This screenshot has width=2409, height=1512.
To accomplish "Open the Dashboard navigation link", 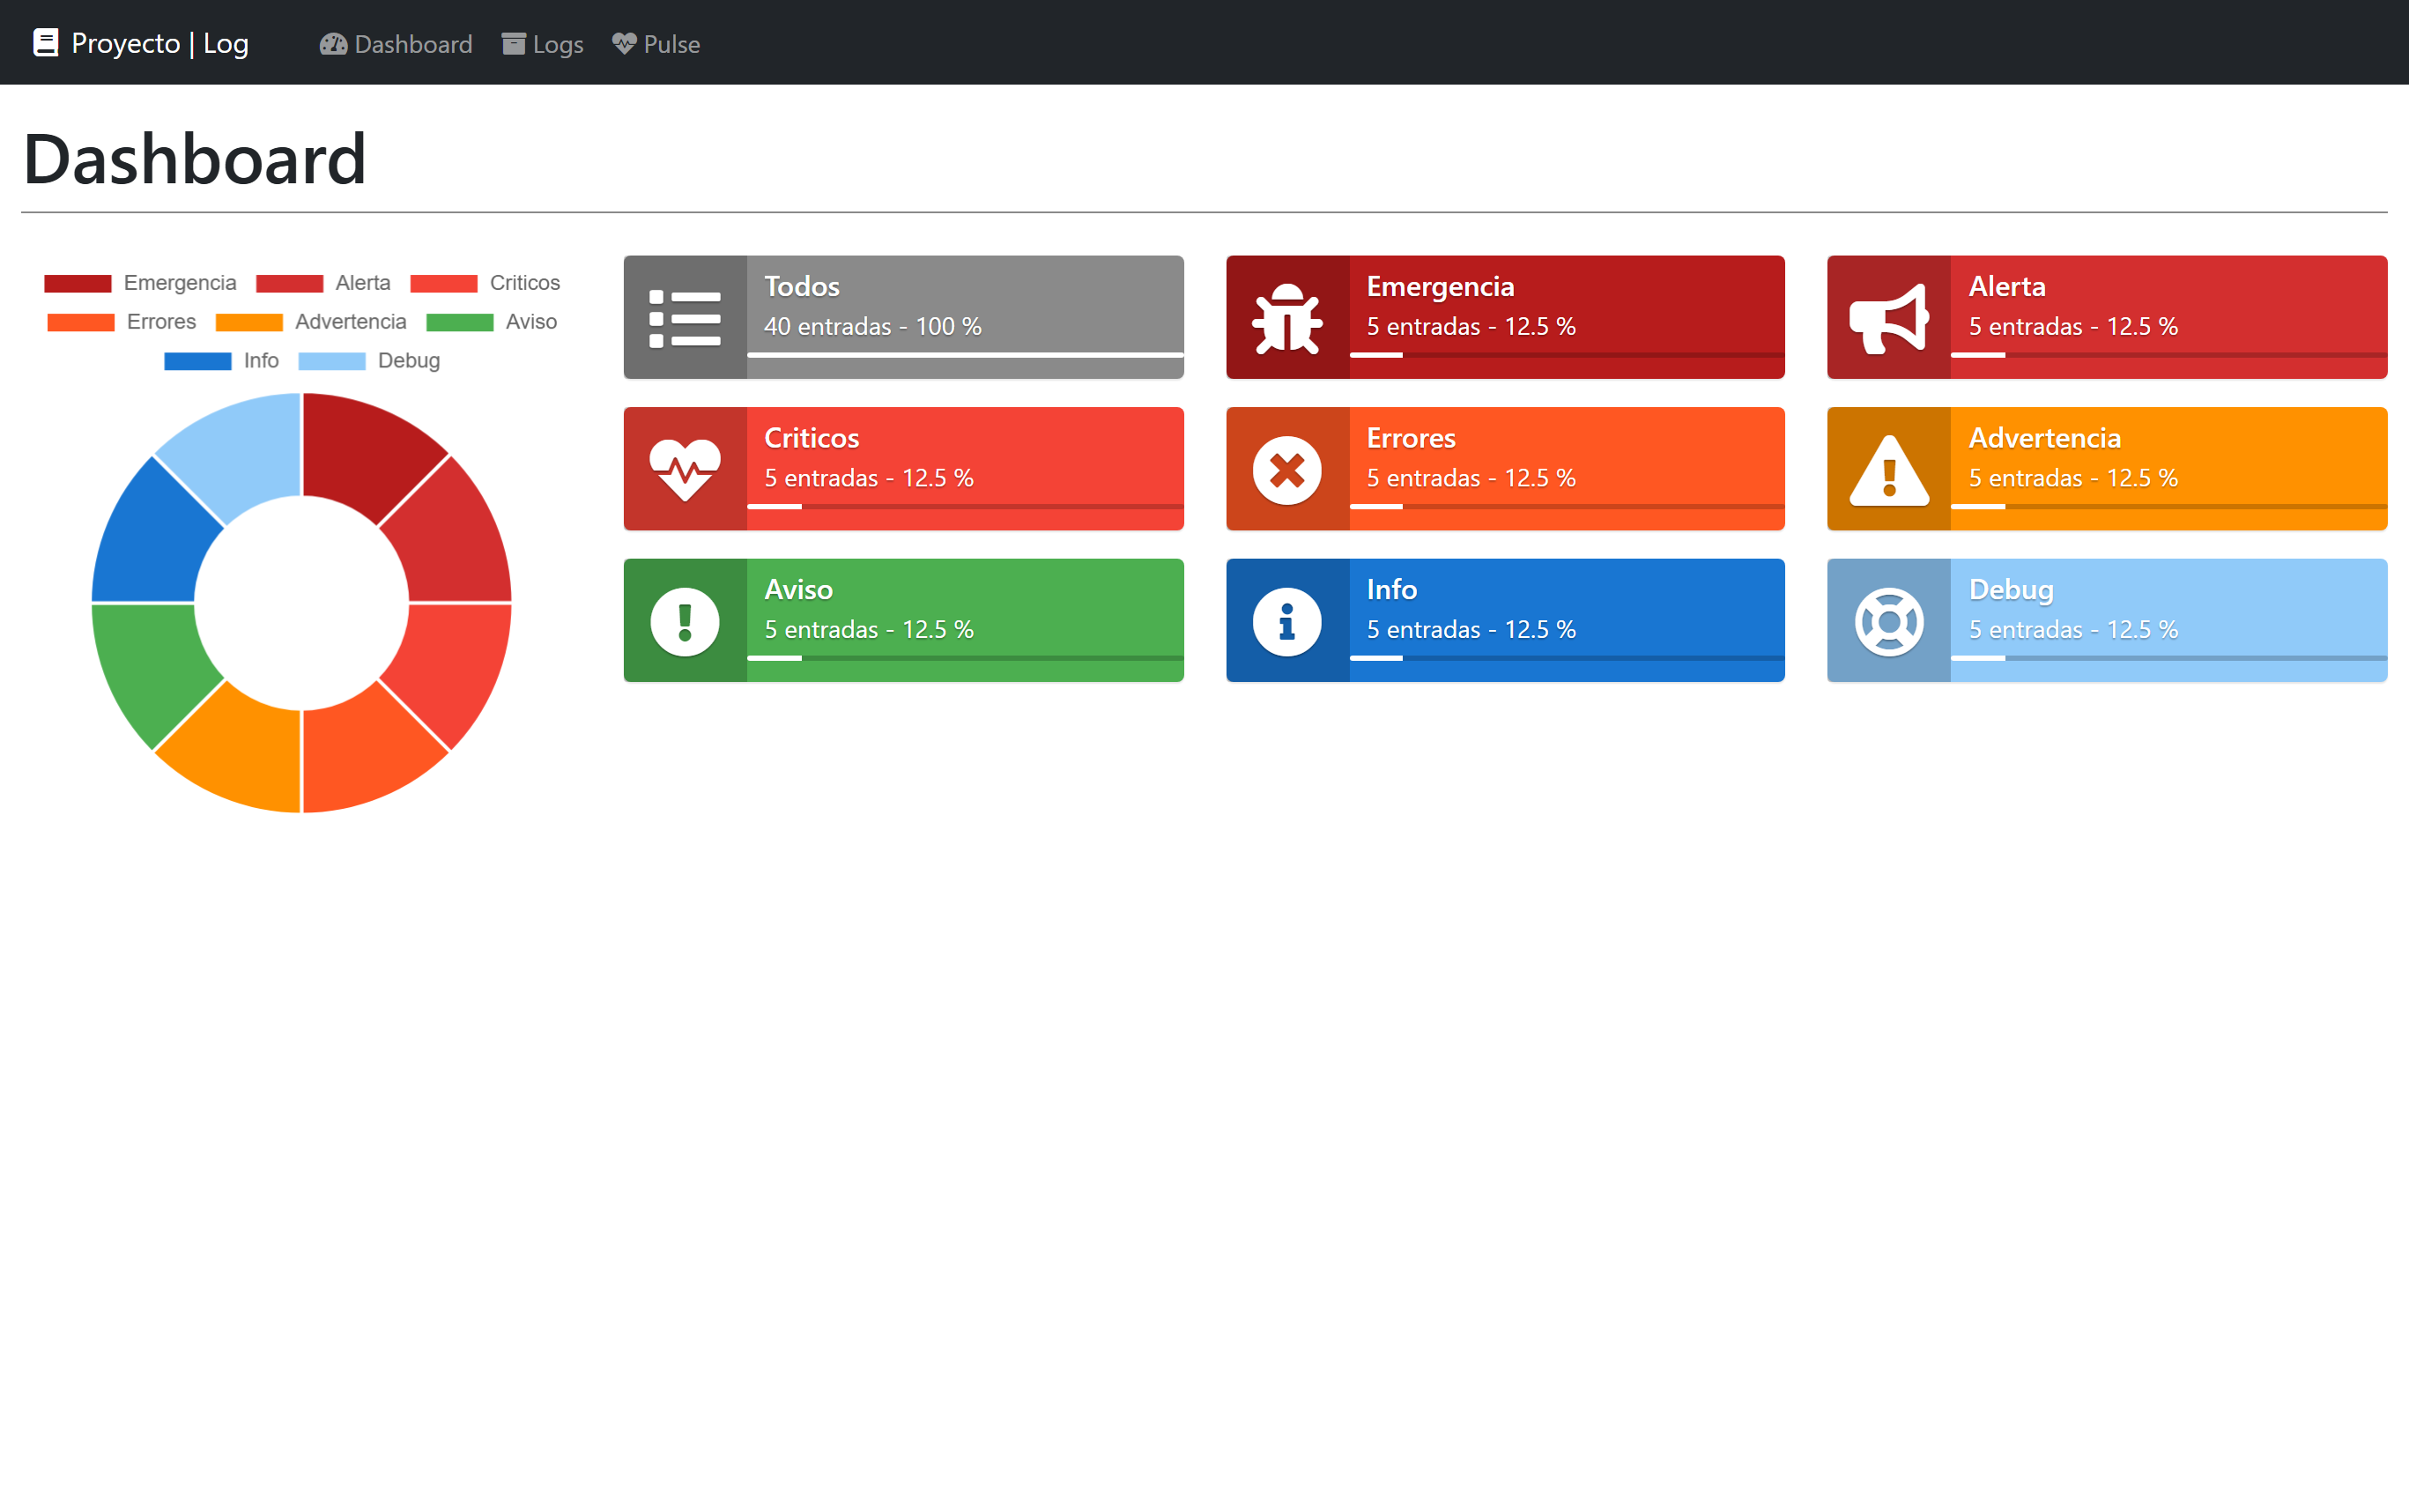I will point(396,44).
